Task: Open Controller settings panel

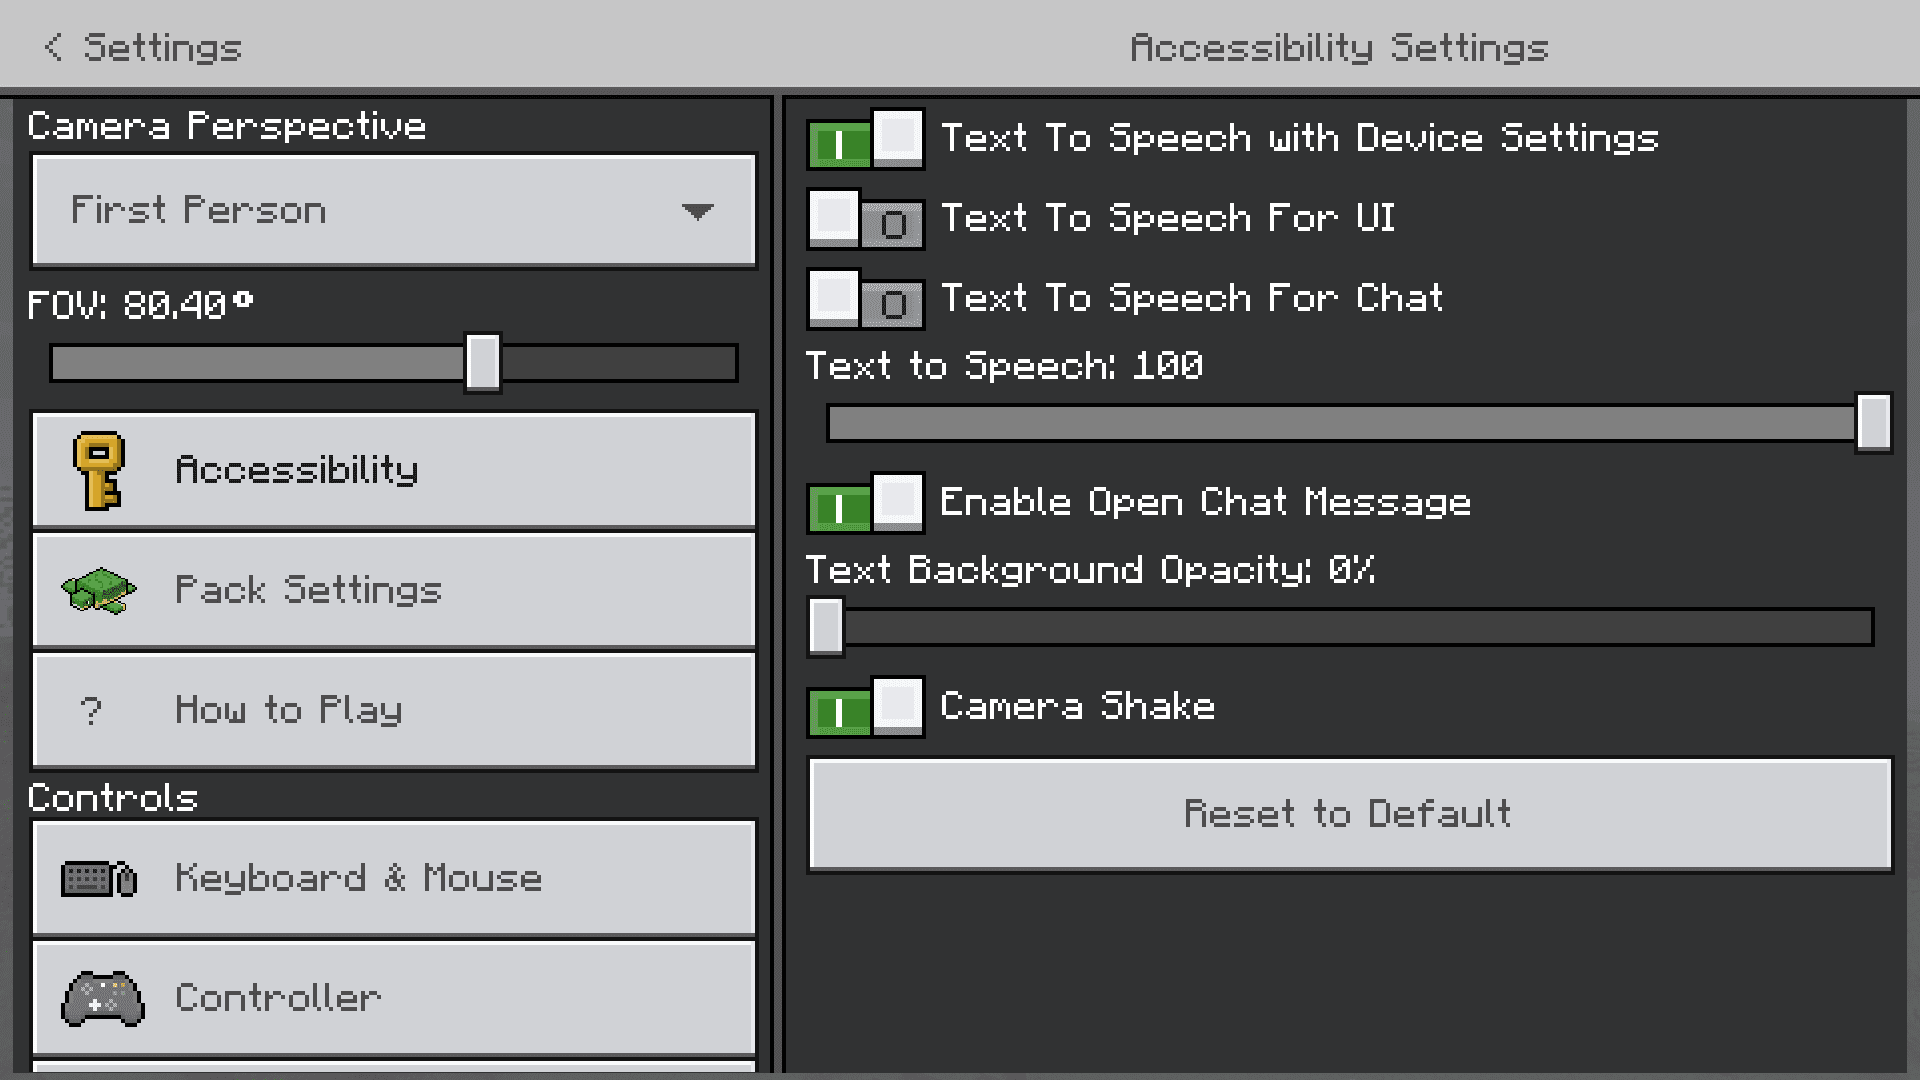Action: 393,998
